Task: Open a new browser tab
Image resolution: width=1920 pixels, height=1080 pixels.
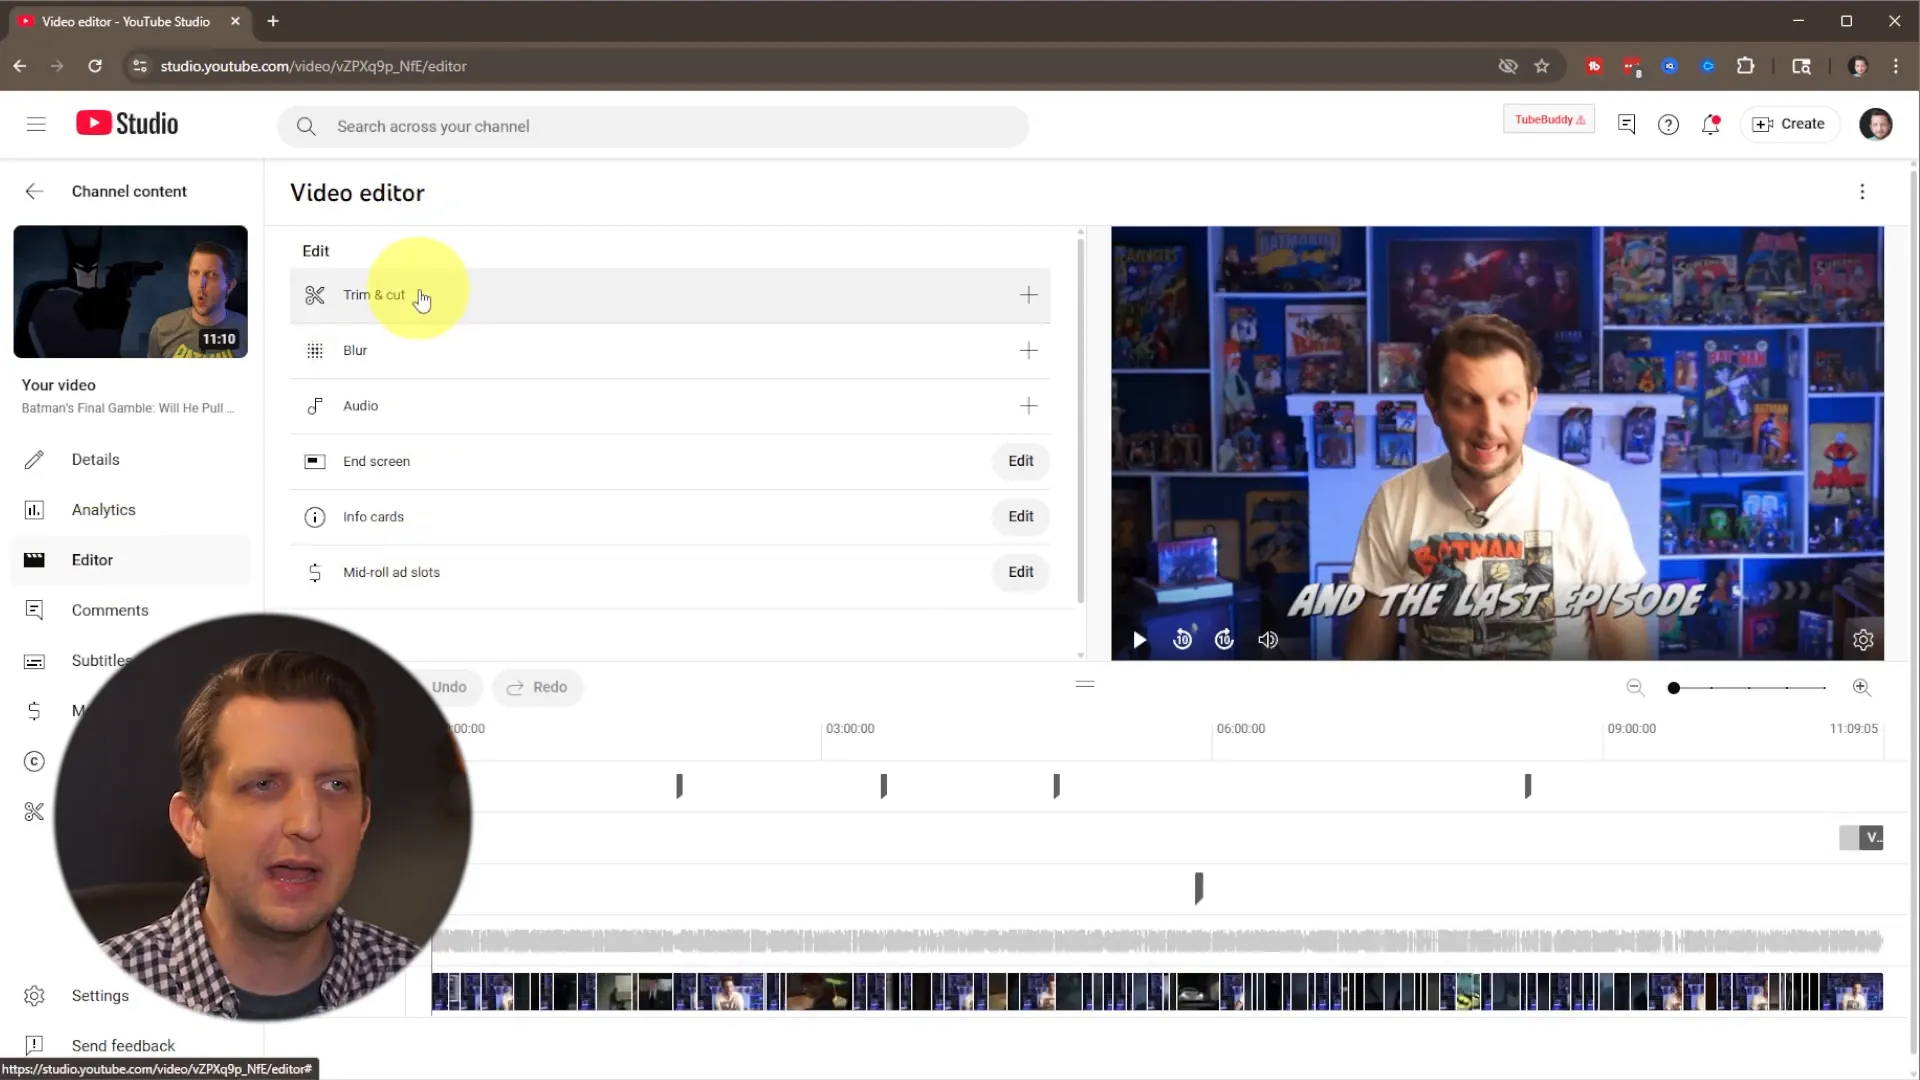Action: pos(273,21)
